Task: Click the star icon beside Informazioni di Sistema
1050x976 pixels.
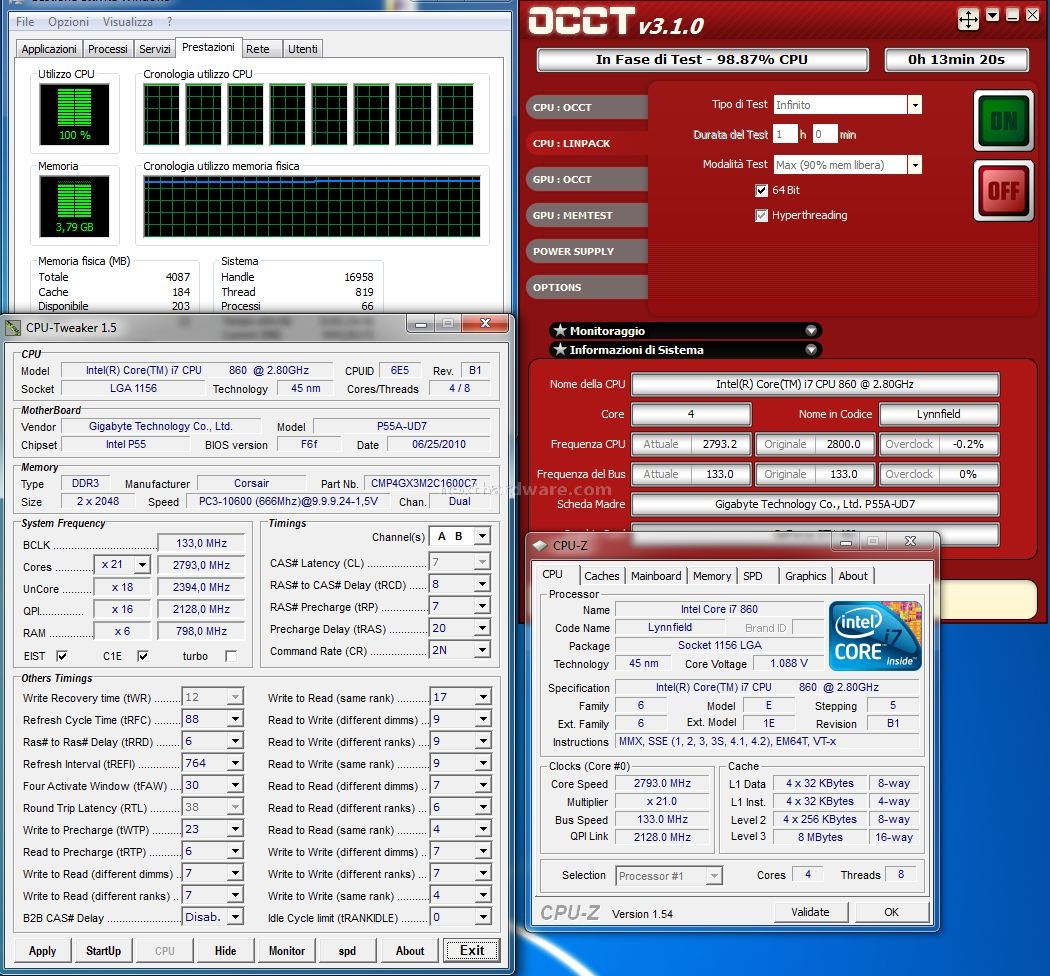Action: [x=560, y=349]
